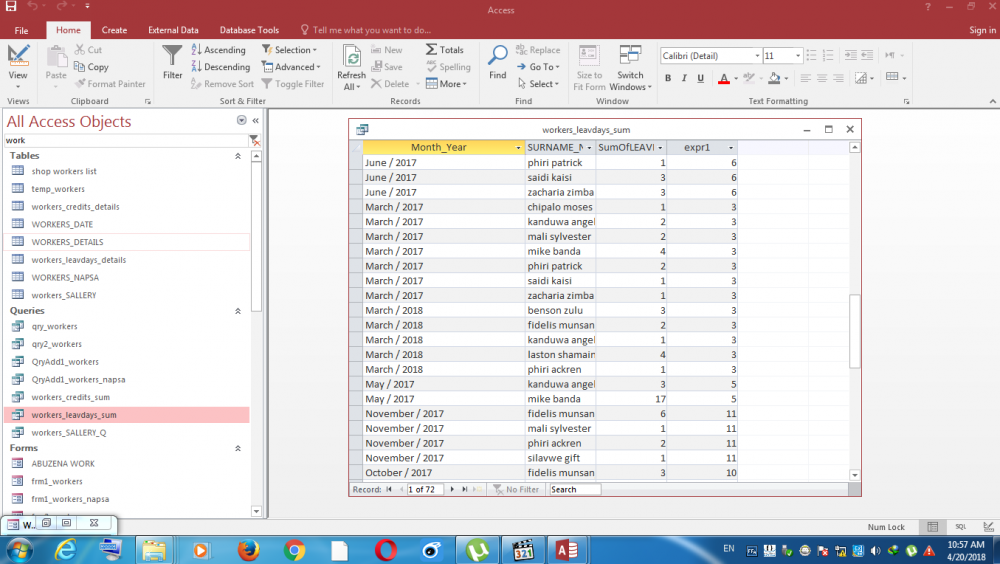1000x564 pixels.
Task: Go to next record in navigator
Action: (452, 490)
